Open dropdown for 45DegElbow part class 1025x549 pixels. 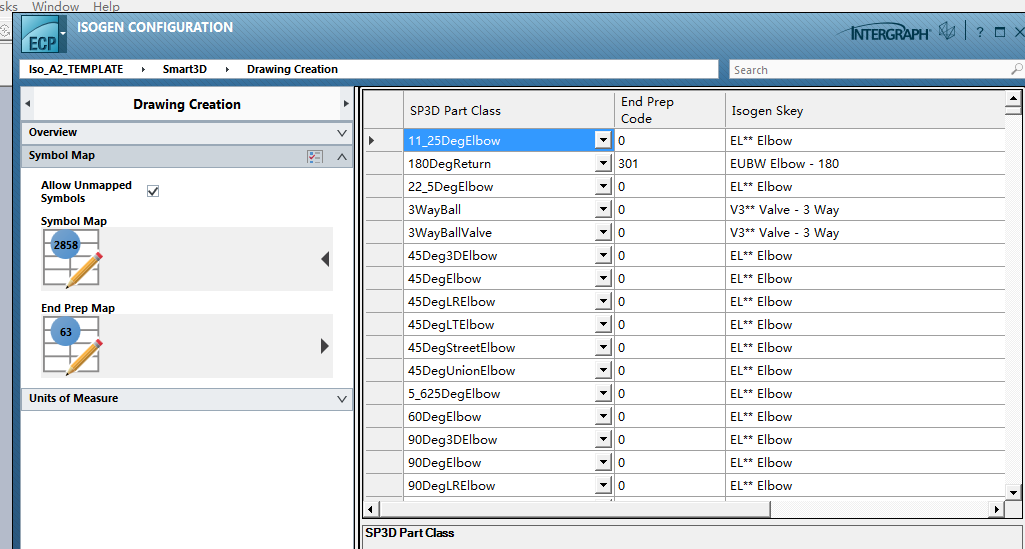603,279
